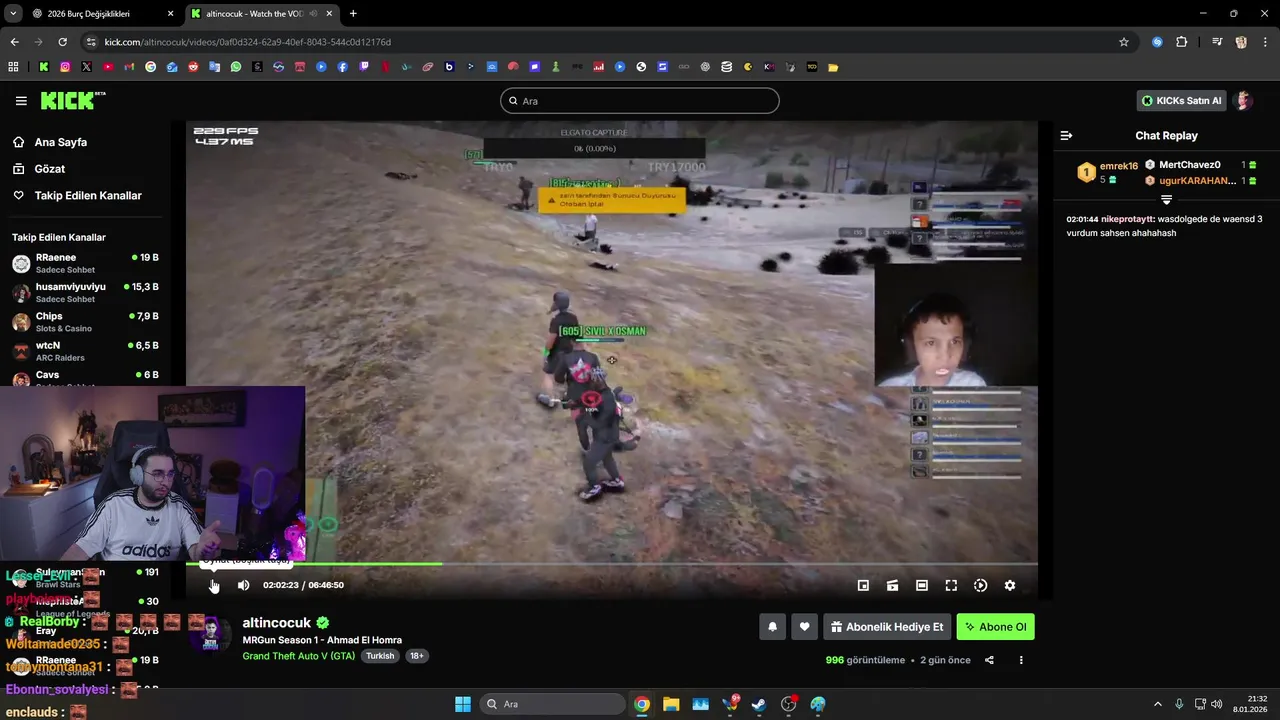This screenshot has width=1280, height=720.
Task: Open husamviyuviyu channel in sidebar
Action: tap(85, 292)
